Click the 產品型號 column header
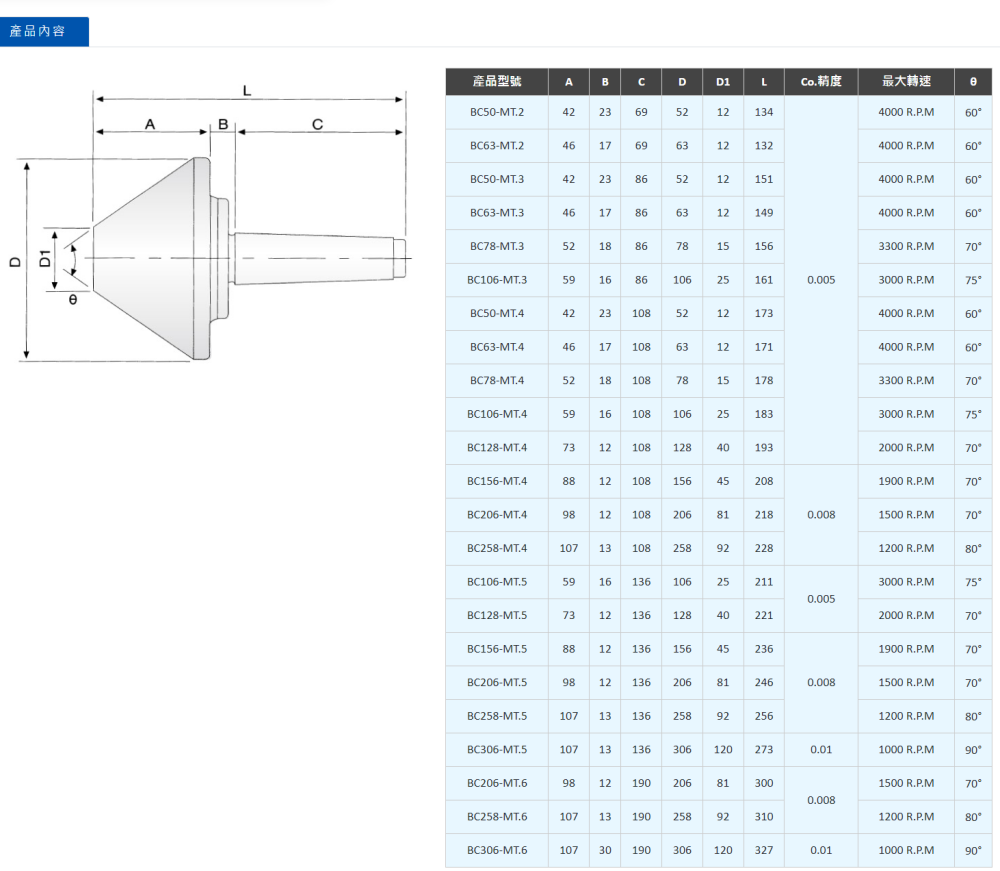 tap(497, 81)
